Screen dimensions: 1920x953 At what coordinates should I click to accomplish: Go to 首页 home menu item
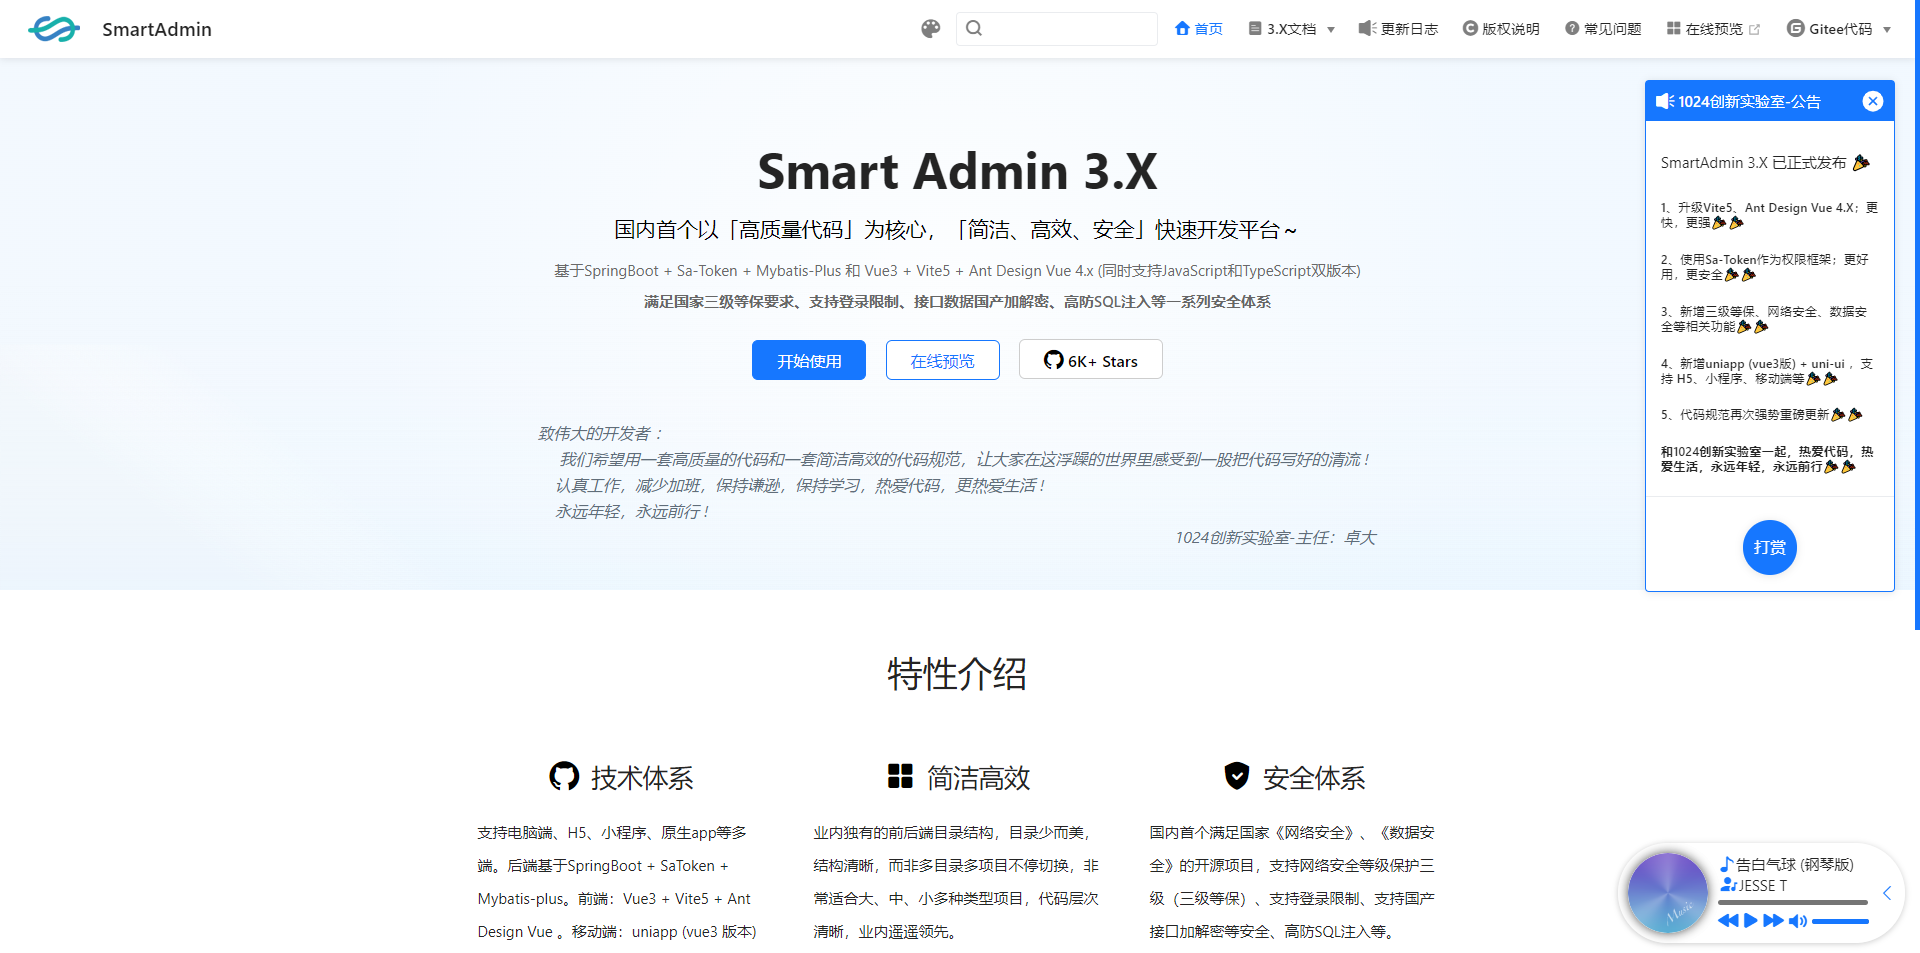(1198, 29)
